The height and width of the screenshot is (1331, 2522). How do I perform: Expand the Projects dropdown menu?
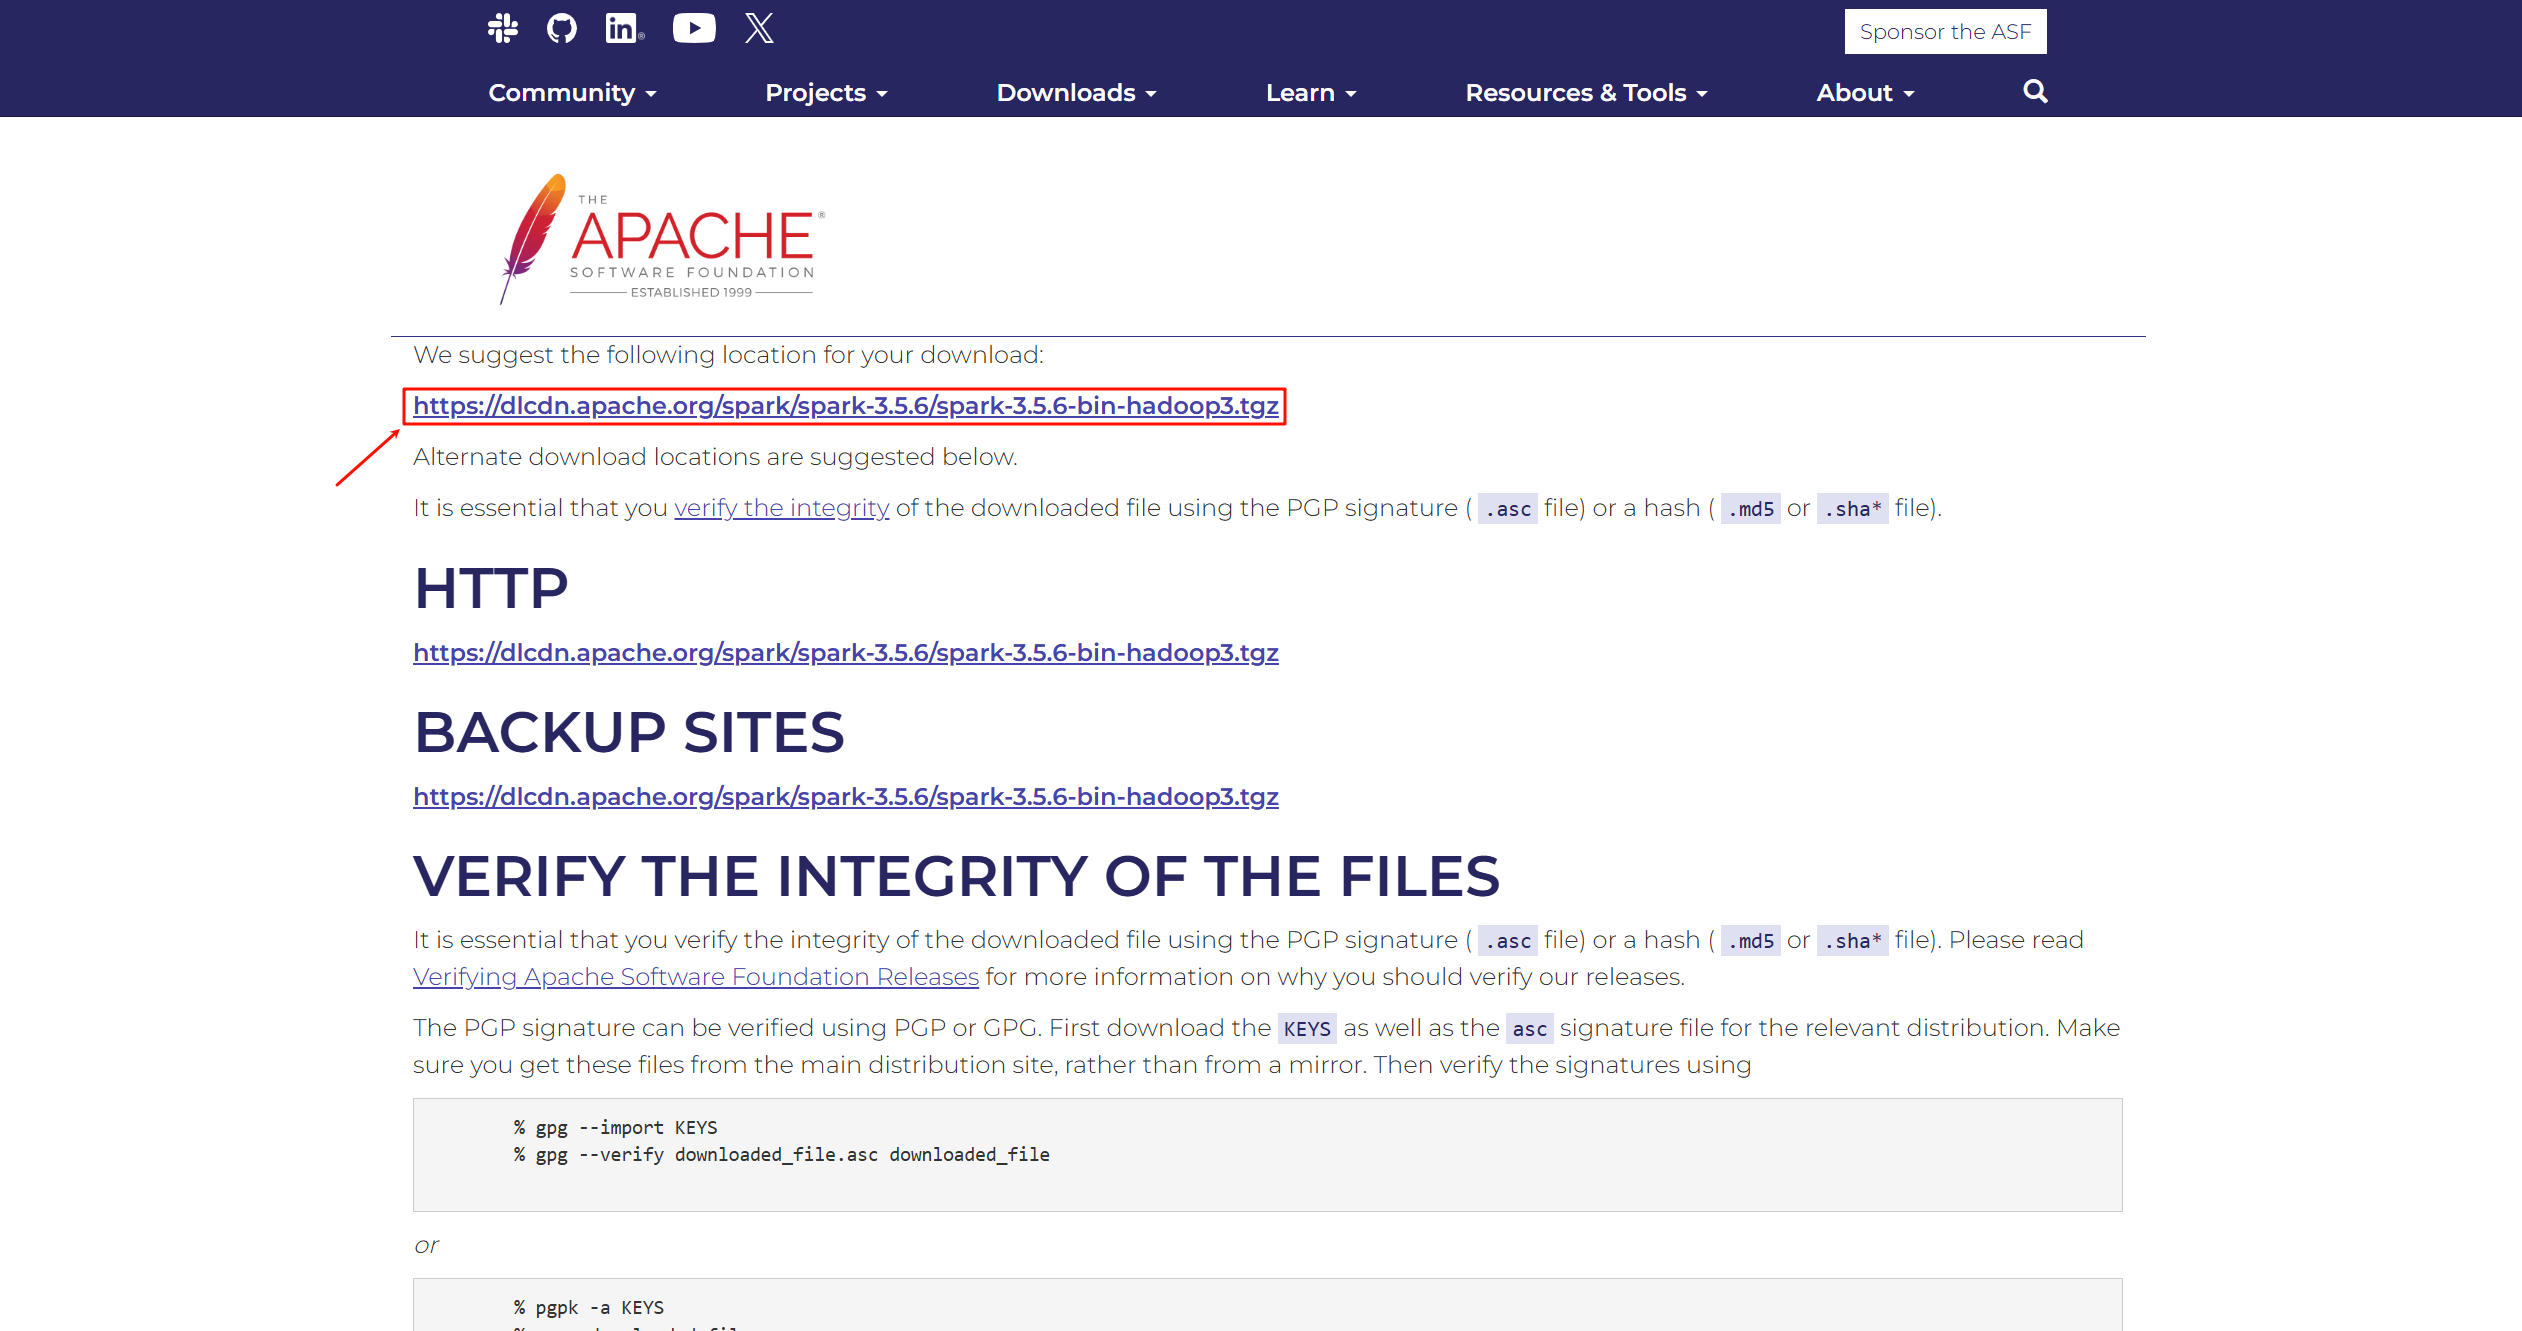coord(826,93)
